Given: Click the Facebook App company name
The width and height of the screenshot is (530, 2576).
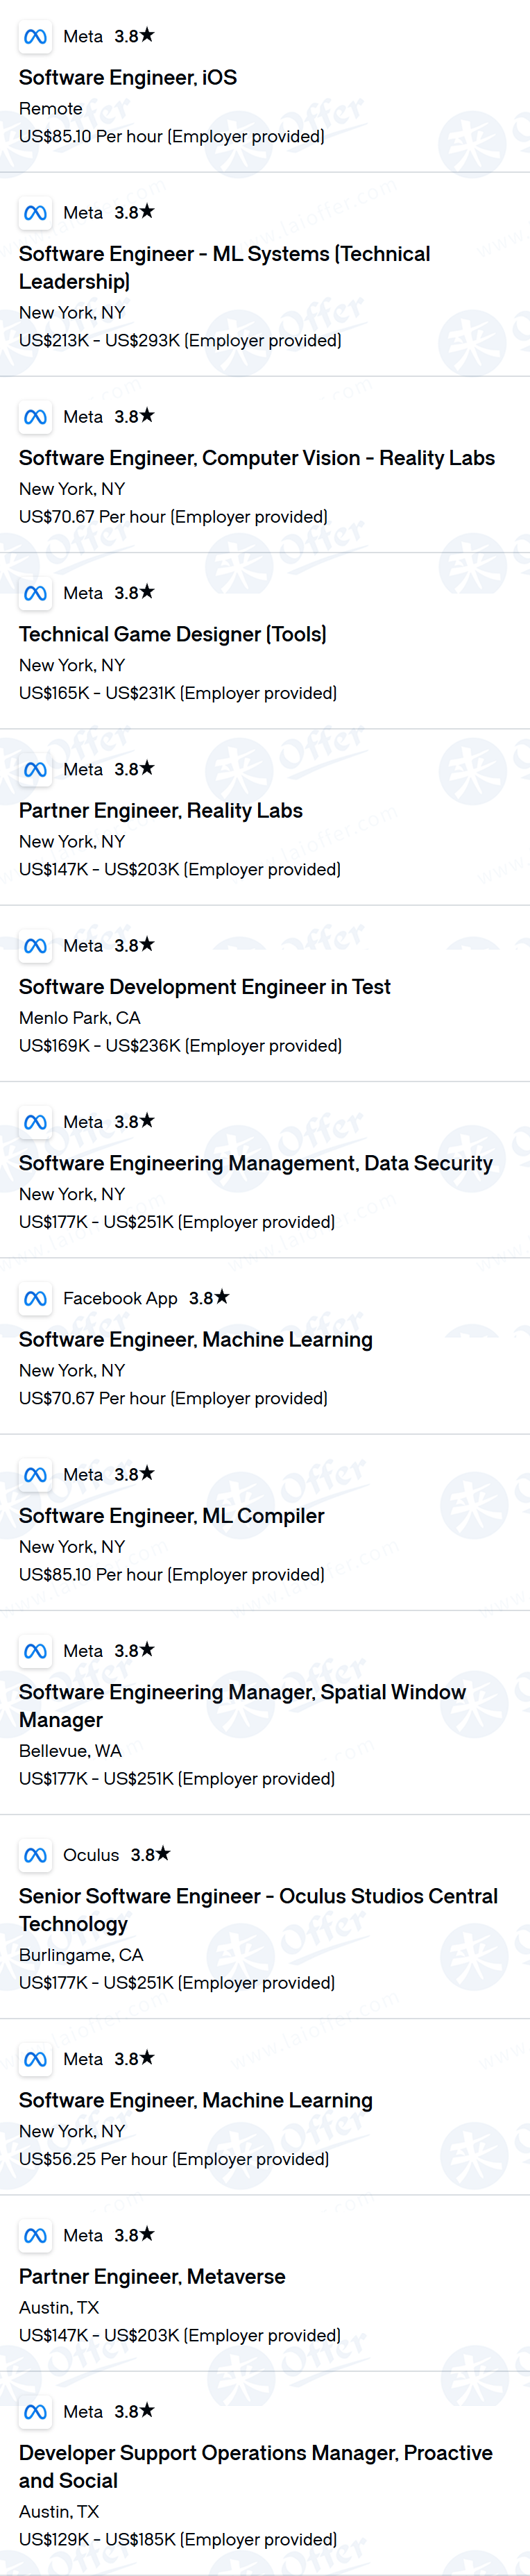Looking at the screenshot, I should click(x=120, y=1298).
